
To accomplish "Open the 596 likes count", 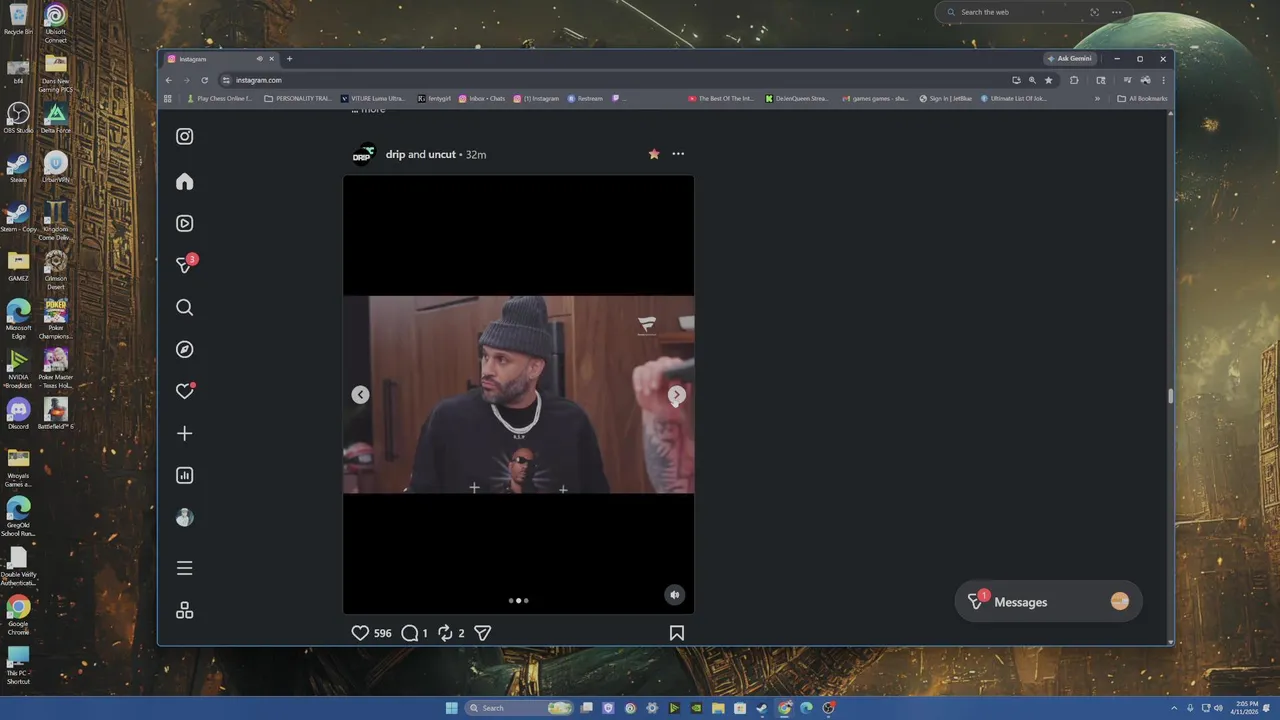I will click(382, 633).
